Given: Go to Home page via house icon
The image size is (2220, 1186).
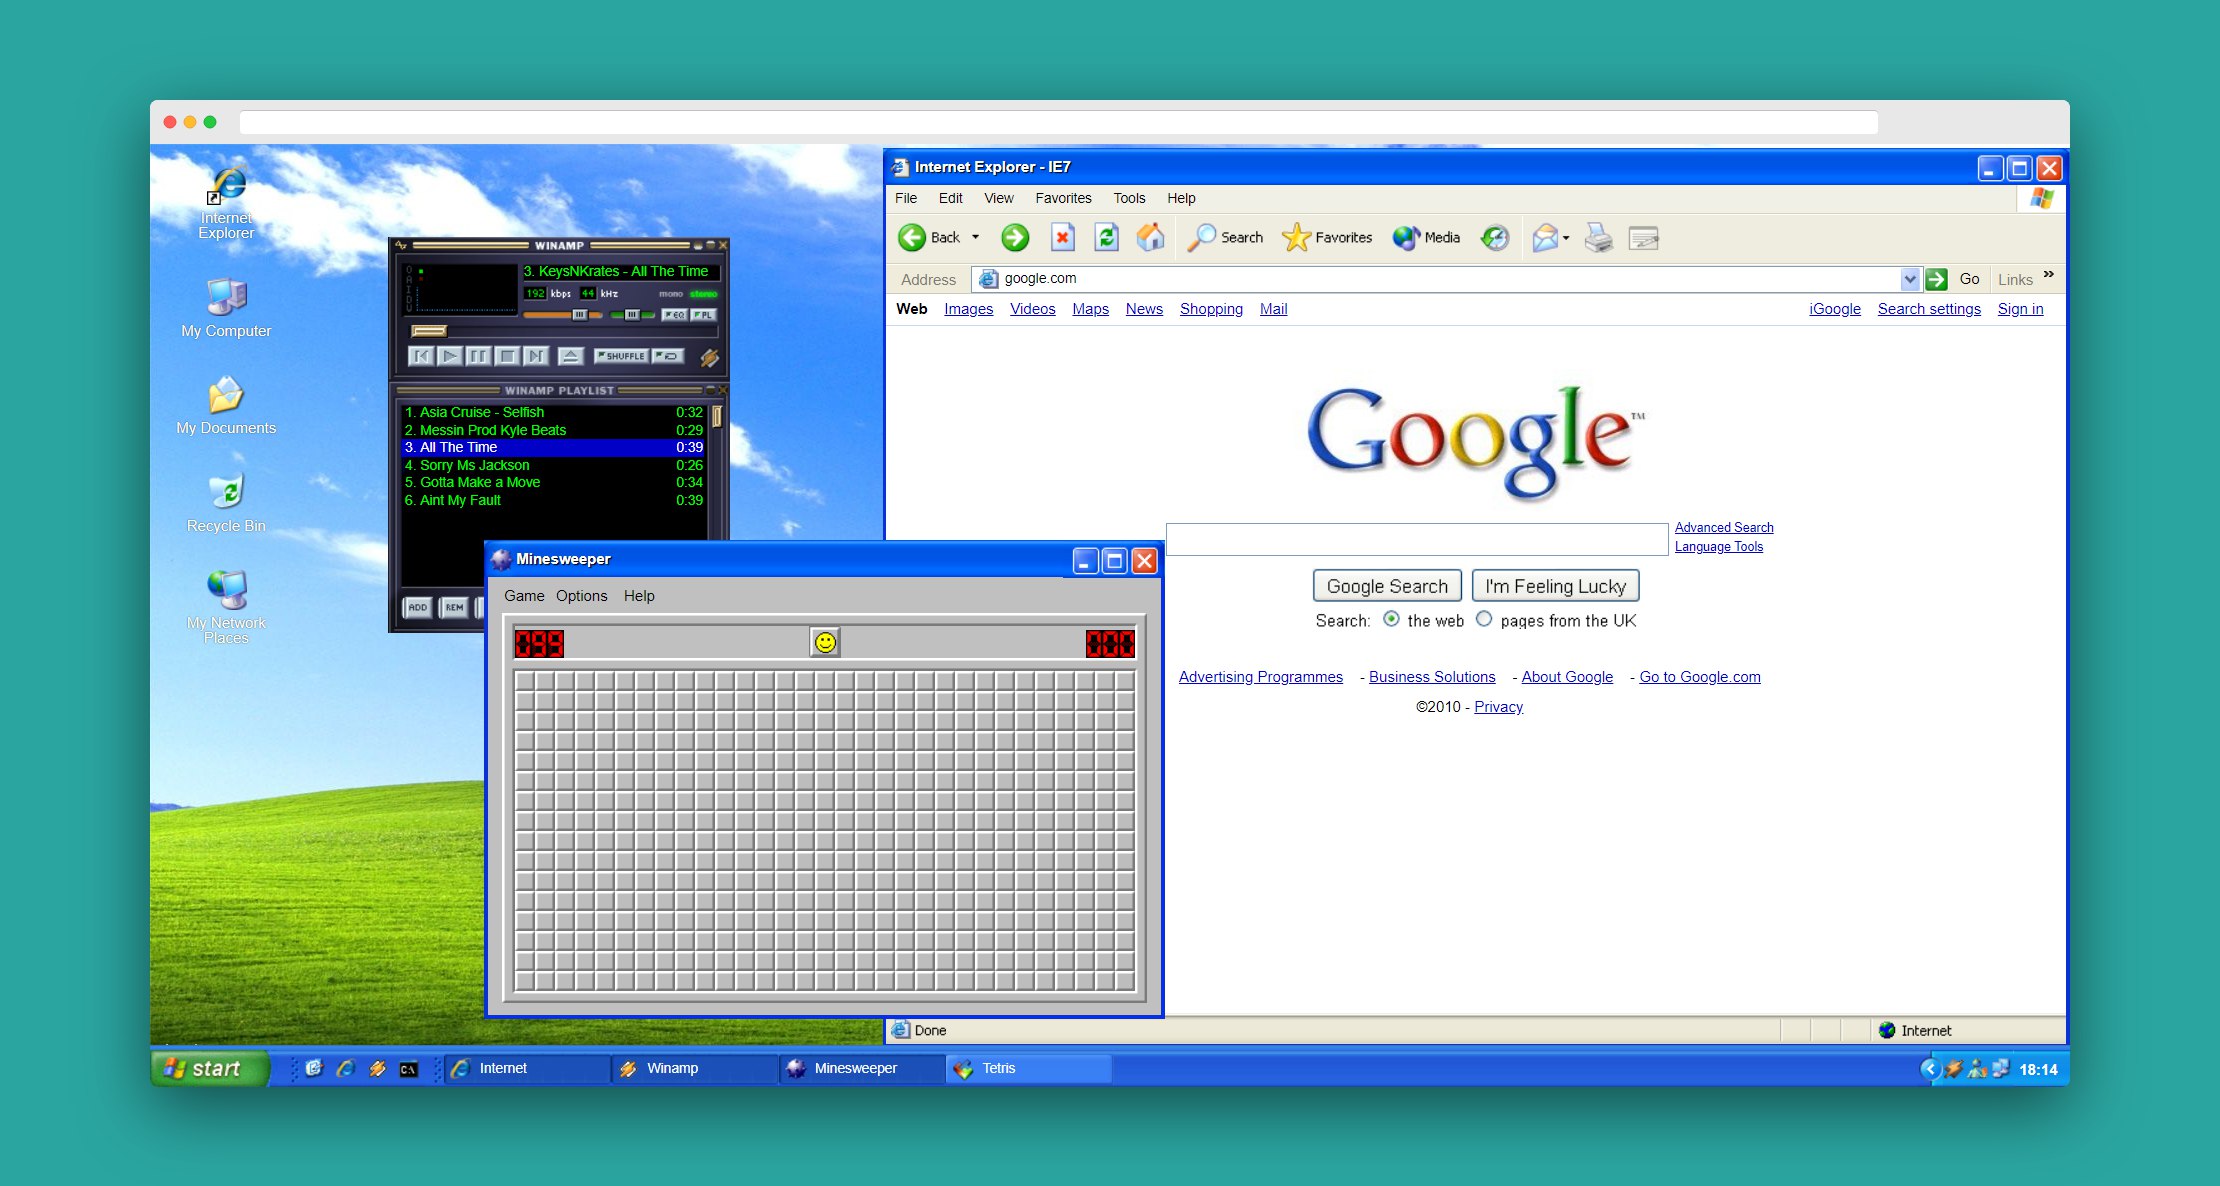Looking at the screenshot, I should coord(1151,237).
